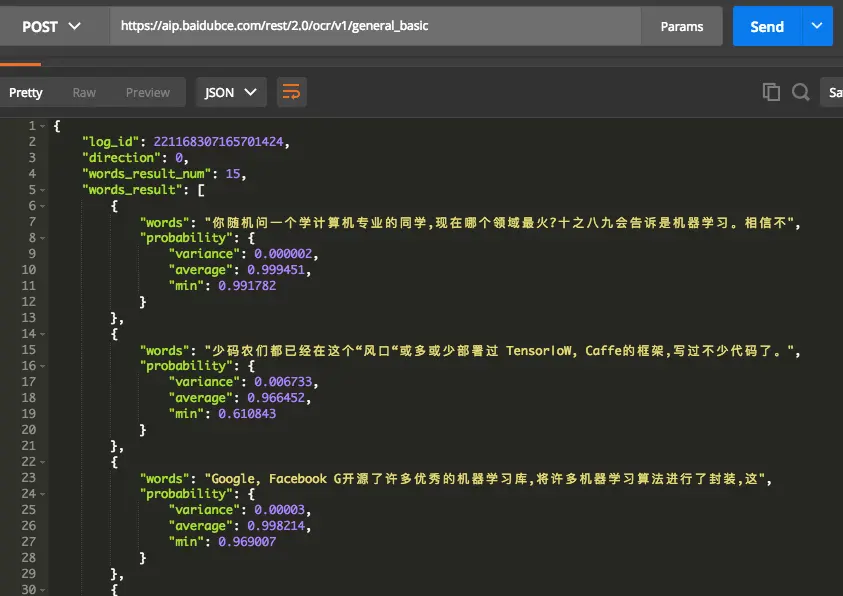Viewport: 843px width, 596px height.
Task: Click the request URL input field
Action: 375,26
